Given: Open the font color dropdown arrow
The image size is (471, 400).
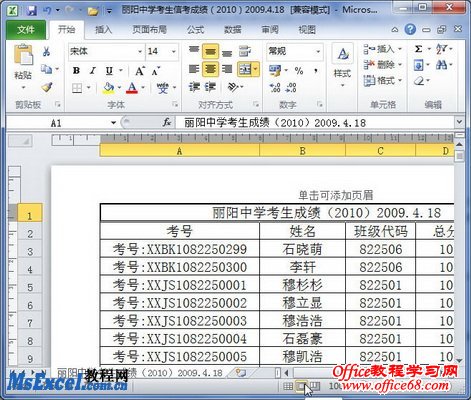Looking at the screenshot, I should click(x=143, y=88).
